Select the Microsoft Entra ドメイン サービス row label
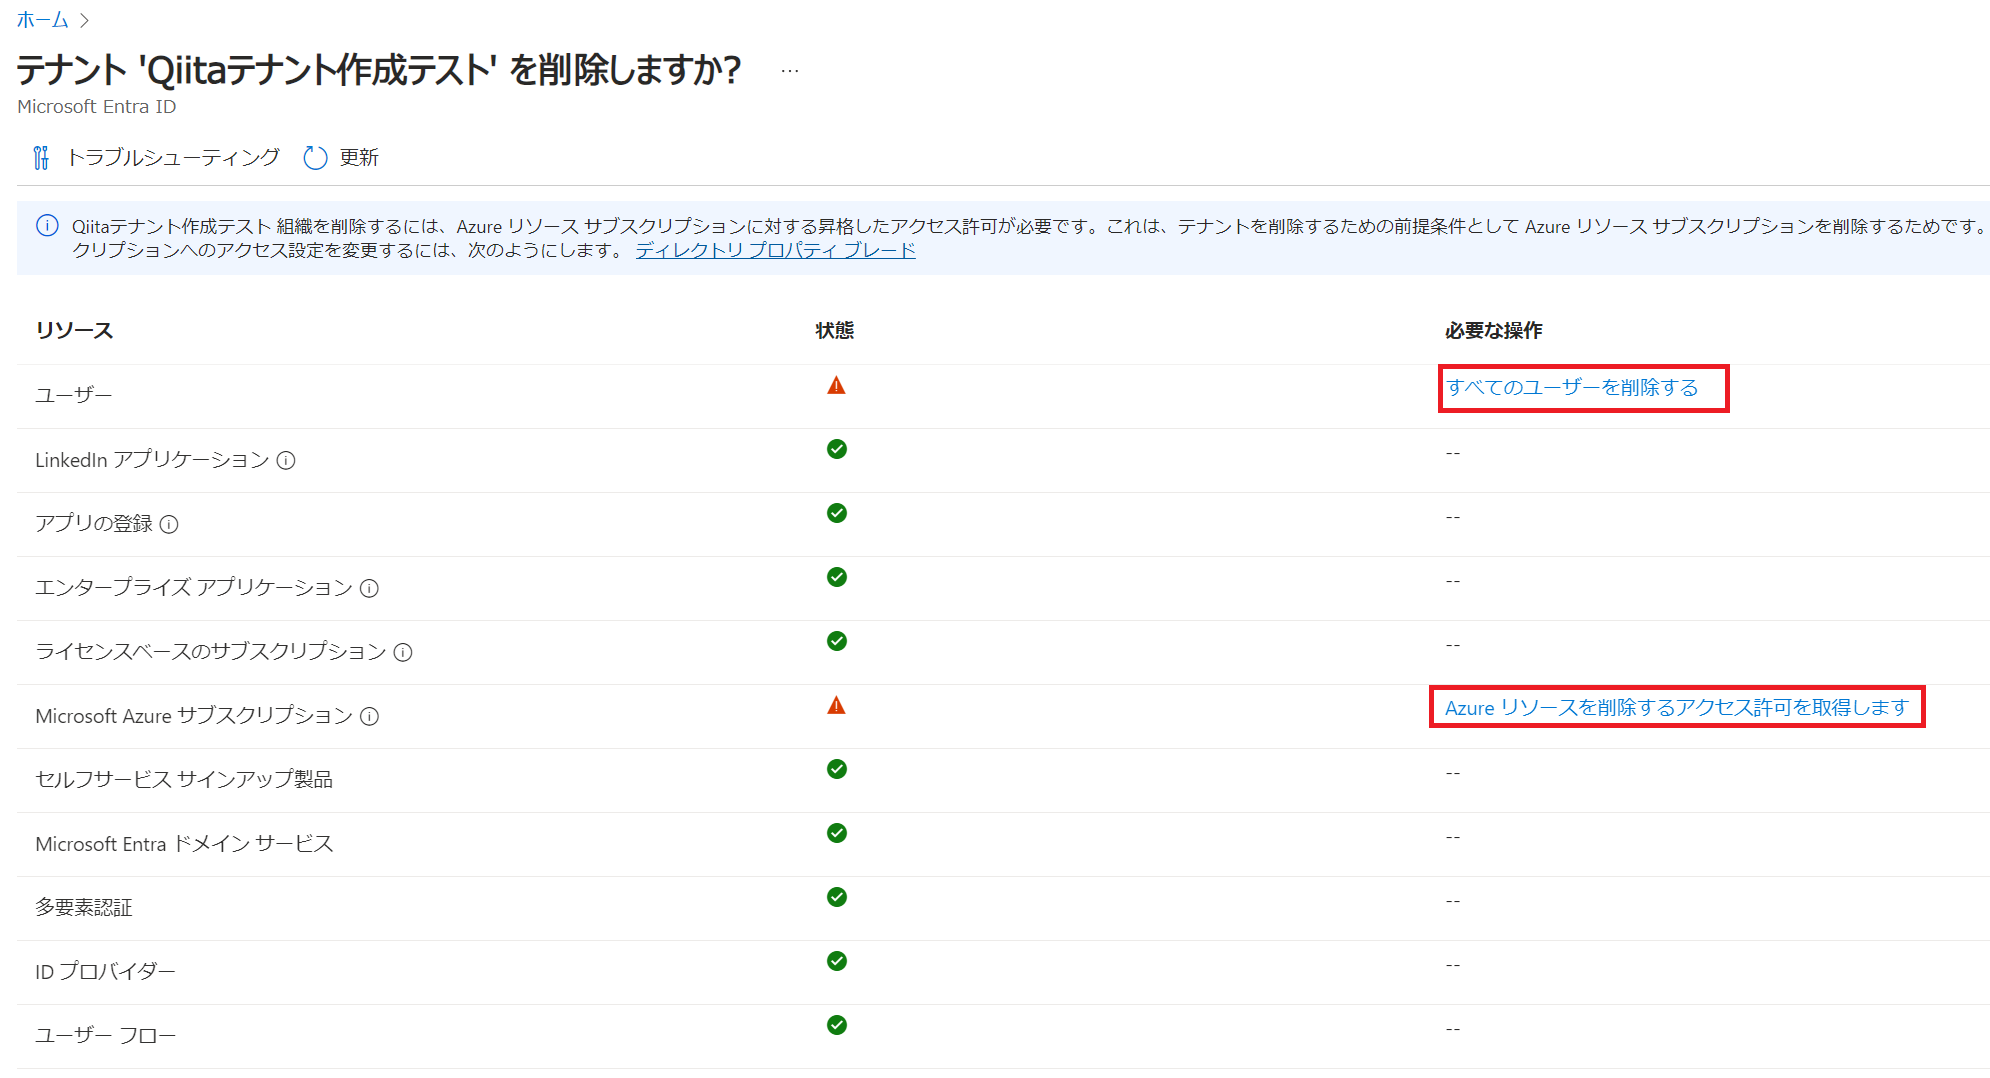The height and width of the screenshot is (1078, 1990). (184, 843)
